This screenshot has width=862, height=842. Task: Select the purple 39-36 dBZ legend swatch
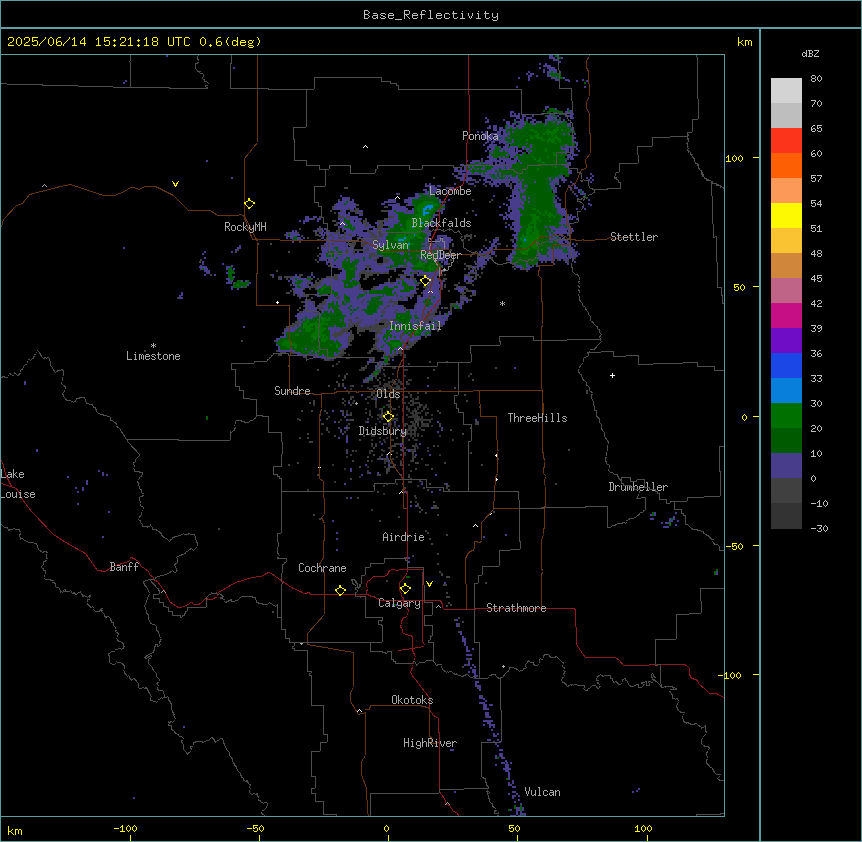786,341
